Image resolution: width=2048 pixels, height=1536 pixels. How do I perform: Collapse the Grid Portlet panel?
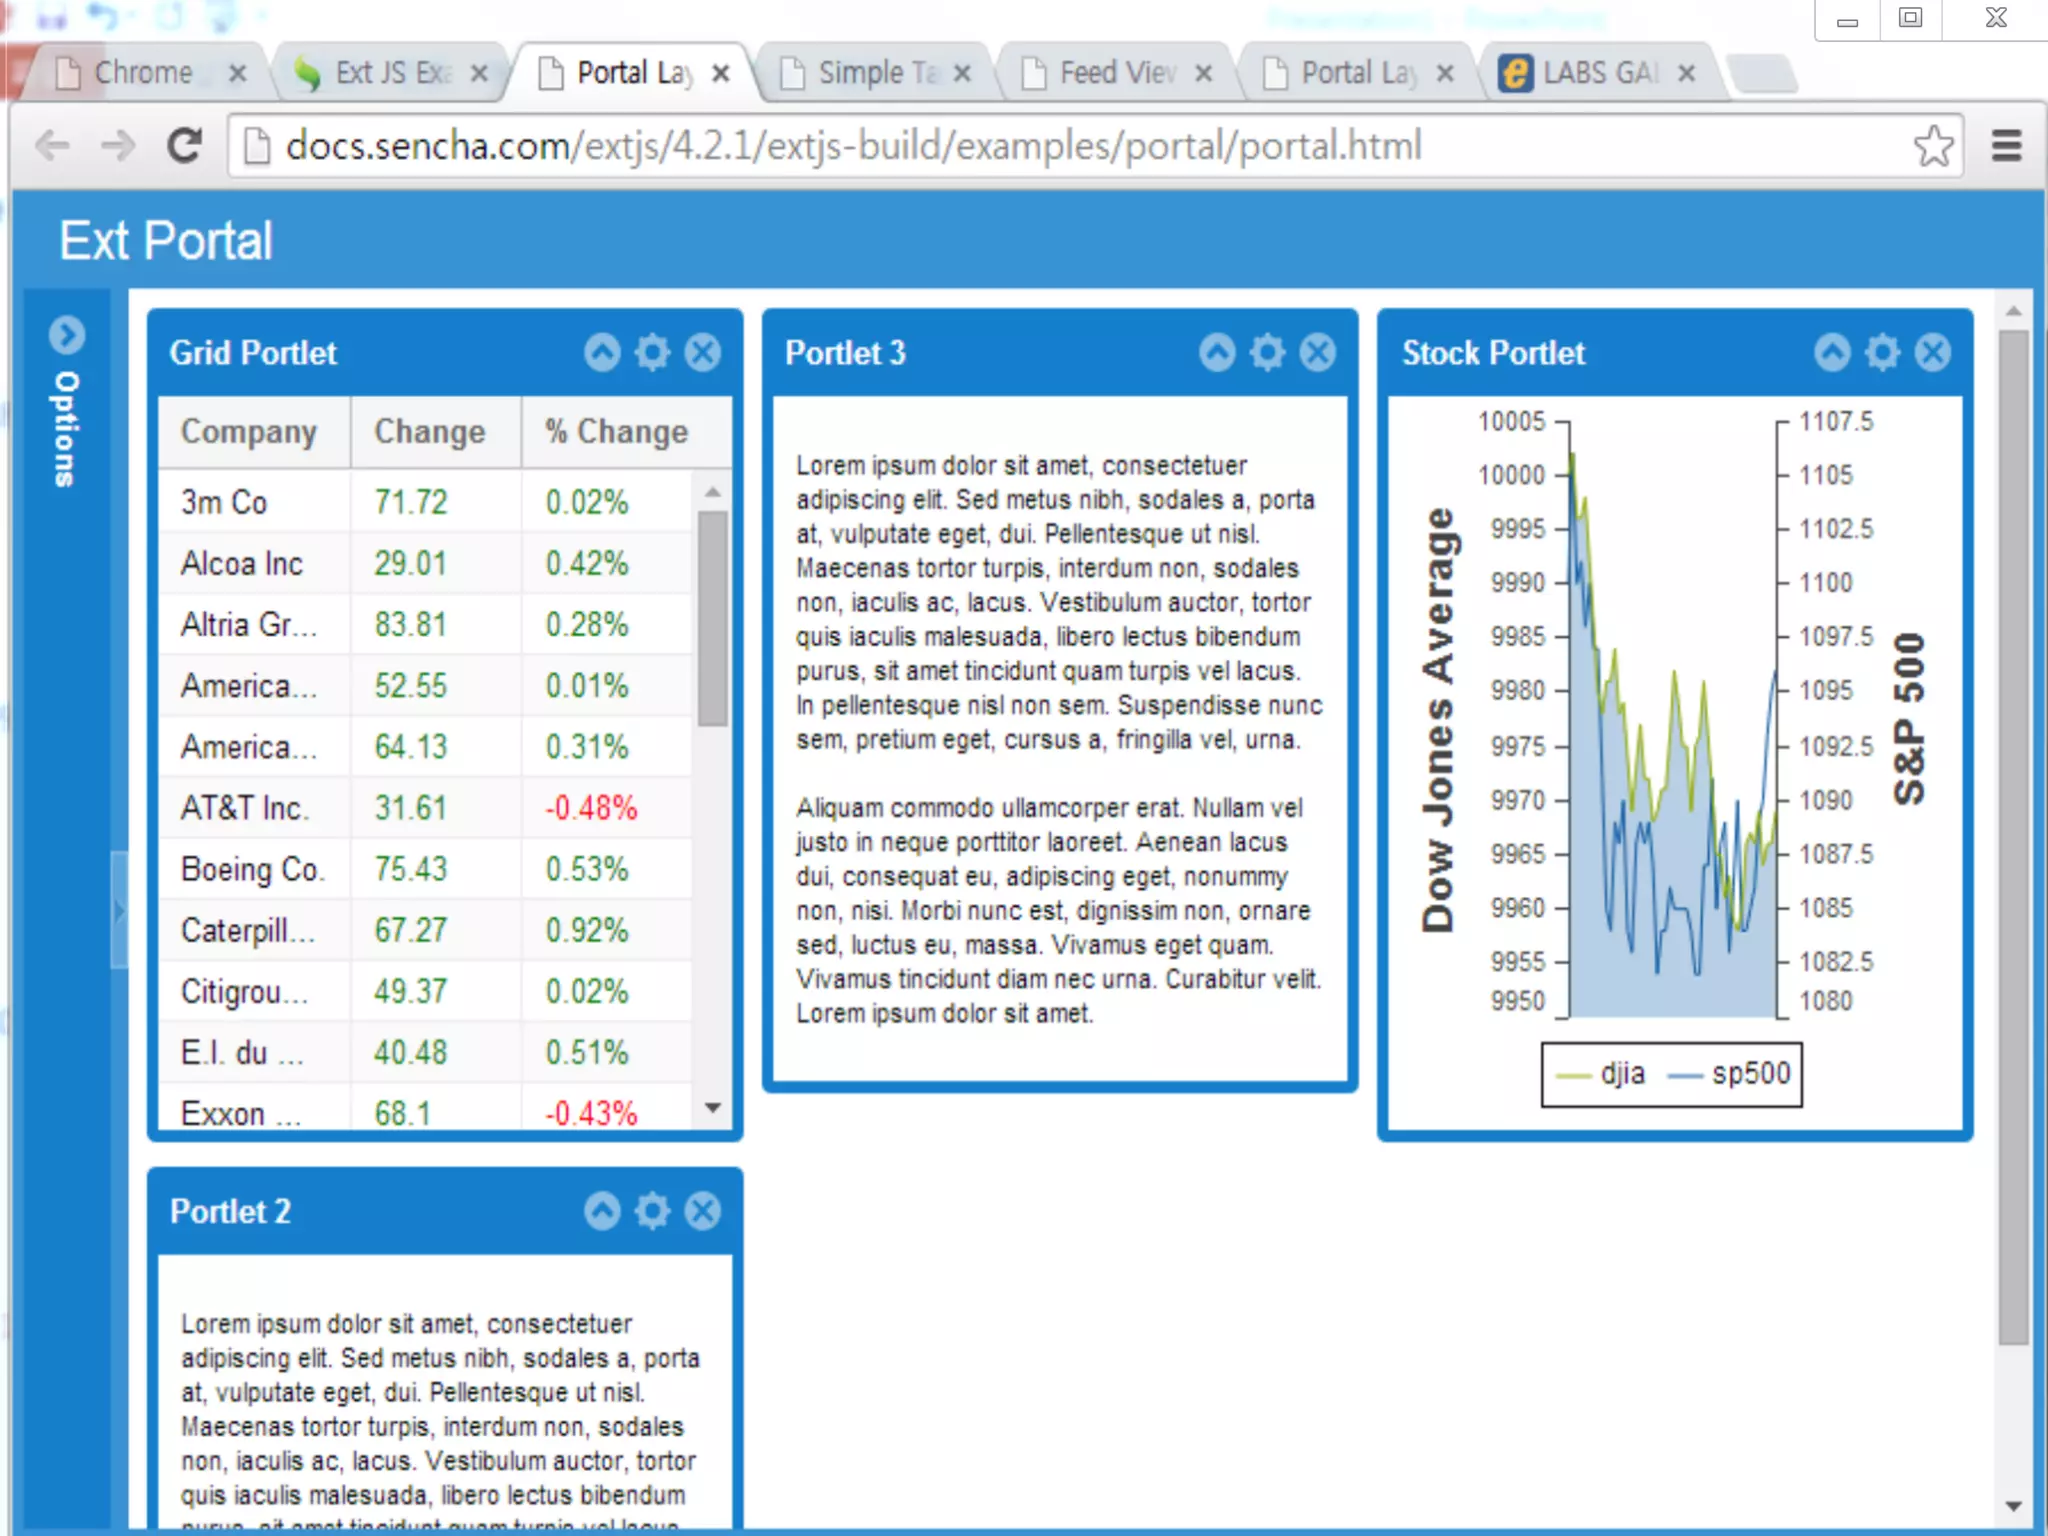click(602, 352)
